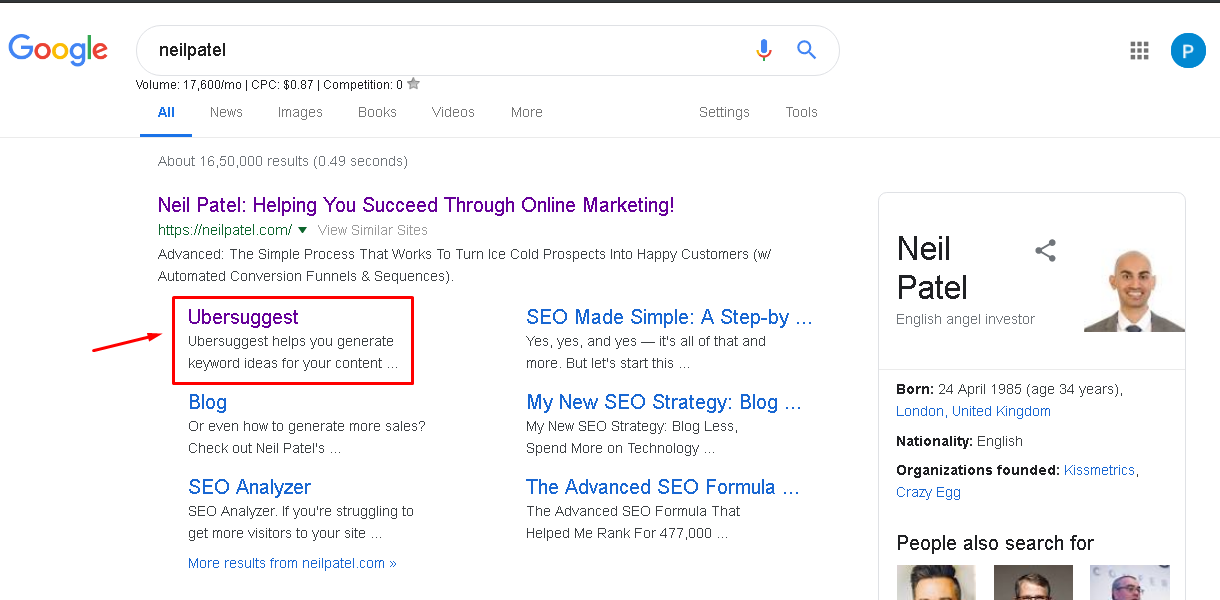
Task: Expand the neilpatel.com URL dropdown arrow
Action: point(302,230)
